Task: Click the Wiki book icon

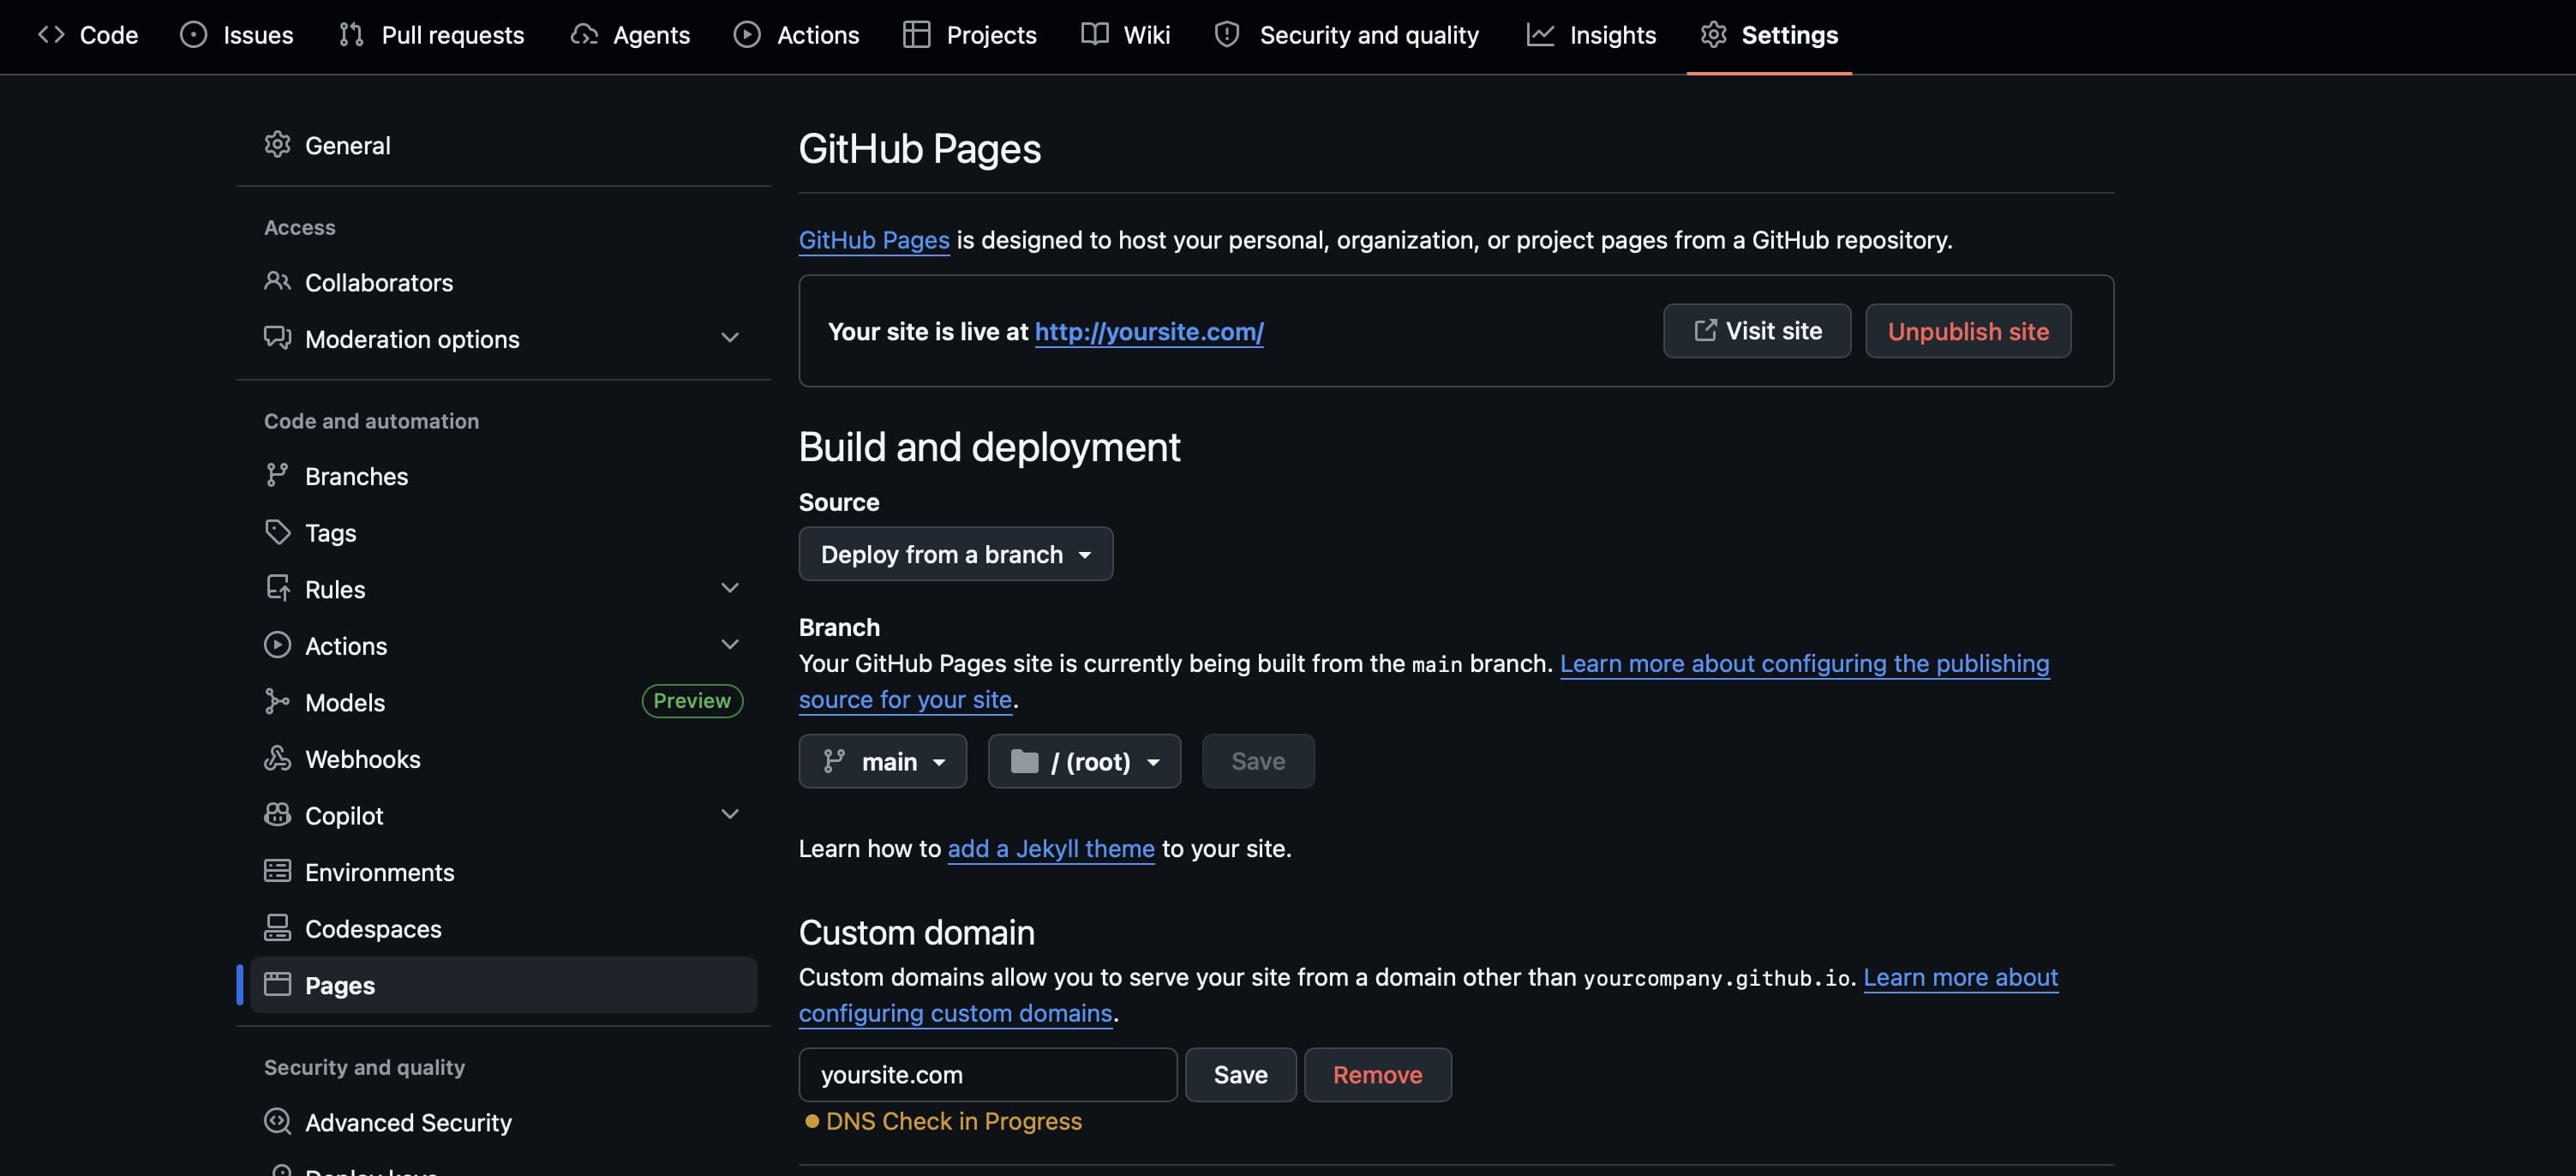Action: [x=1095, y=35]
